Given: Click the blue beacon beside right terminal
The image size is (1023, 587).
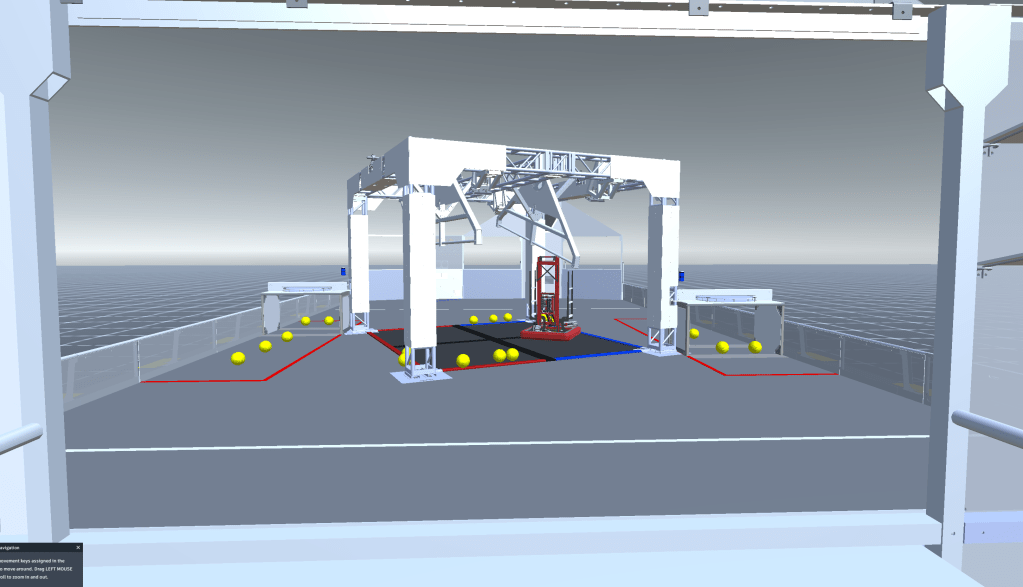Looking at the screenshot, I should click(x=682, y=277).
